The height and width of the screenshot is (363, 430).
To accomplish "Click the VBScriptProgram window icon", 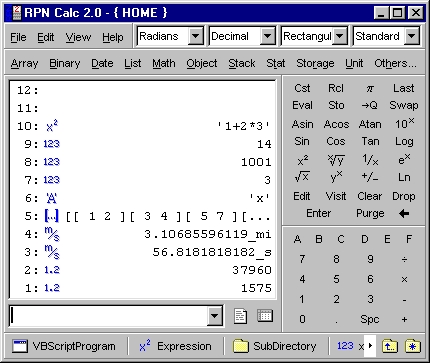I will (x=20, y=346).
